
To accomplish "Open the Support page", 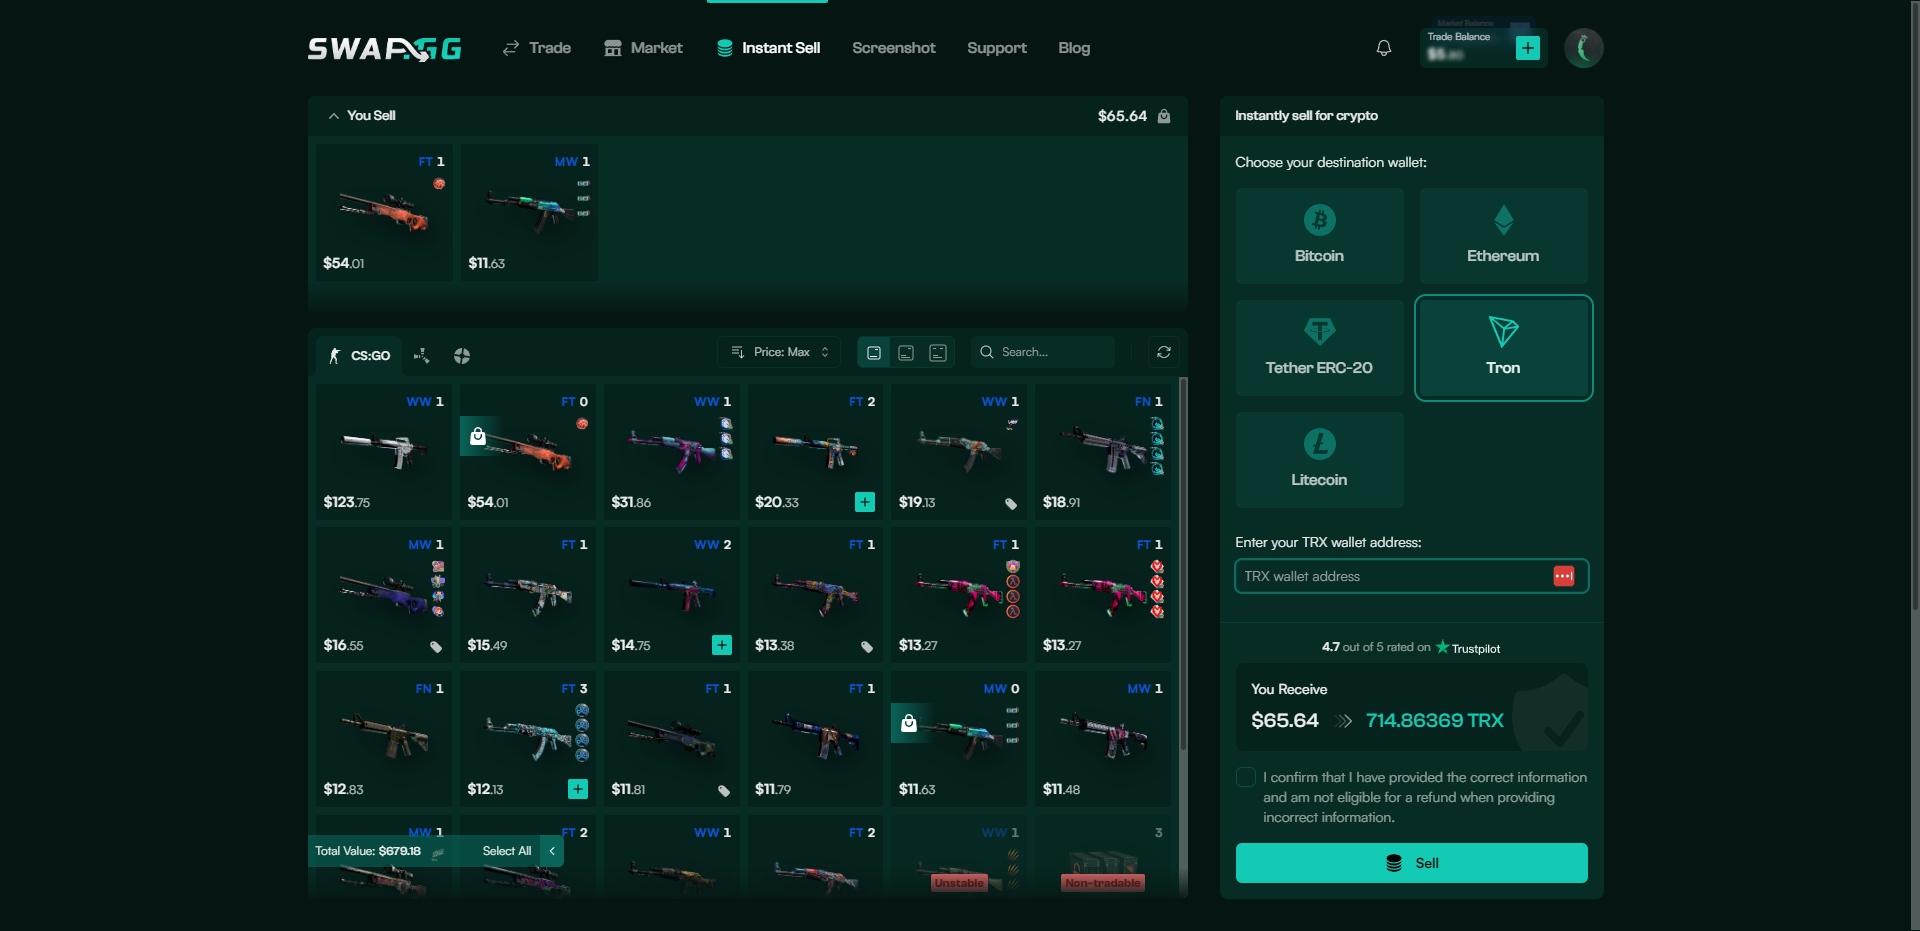I will coord(997,48).
